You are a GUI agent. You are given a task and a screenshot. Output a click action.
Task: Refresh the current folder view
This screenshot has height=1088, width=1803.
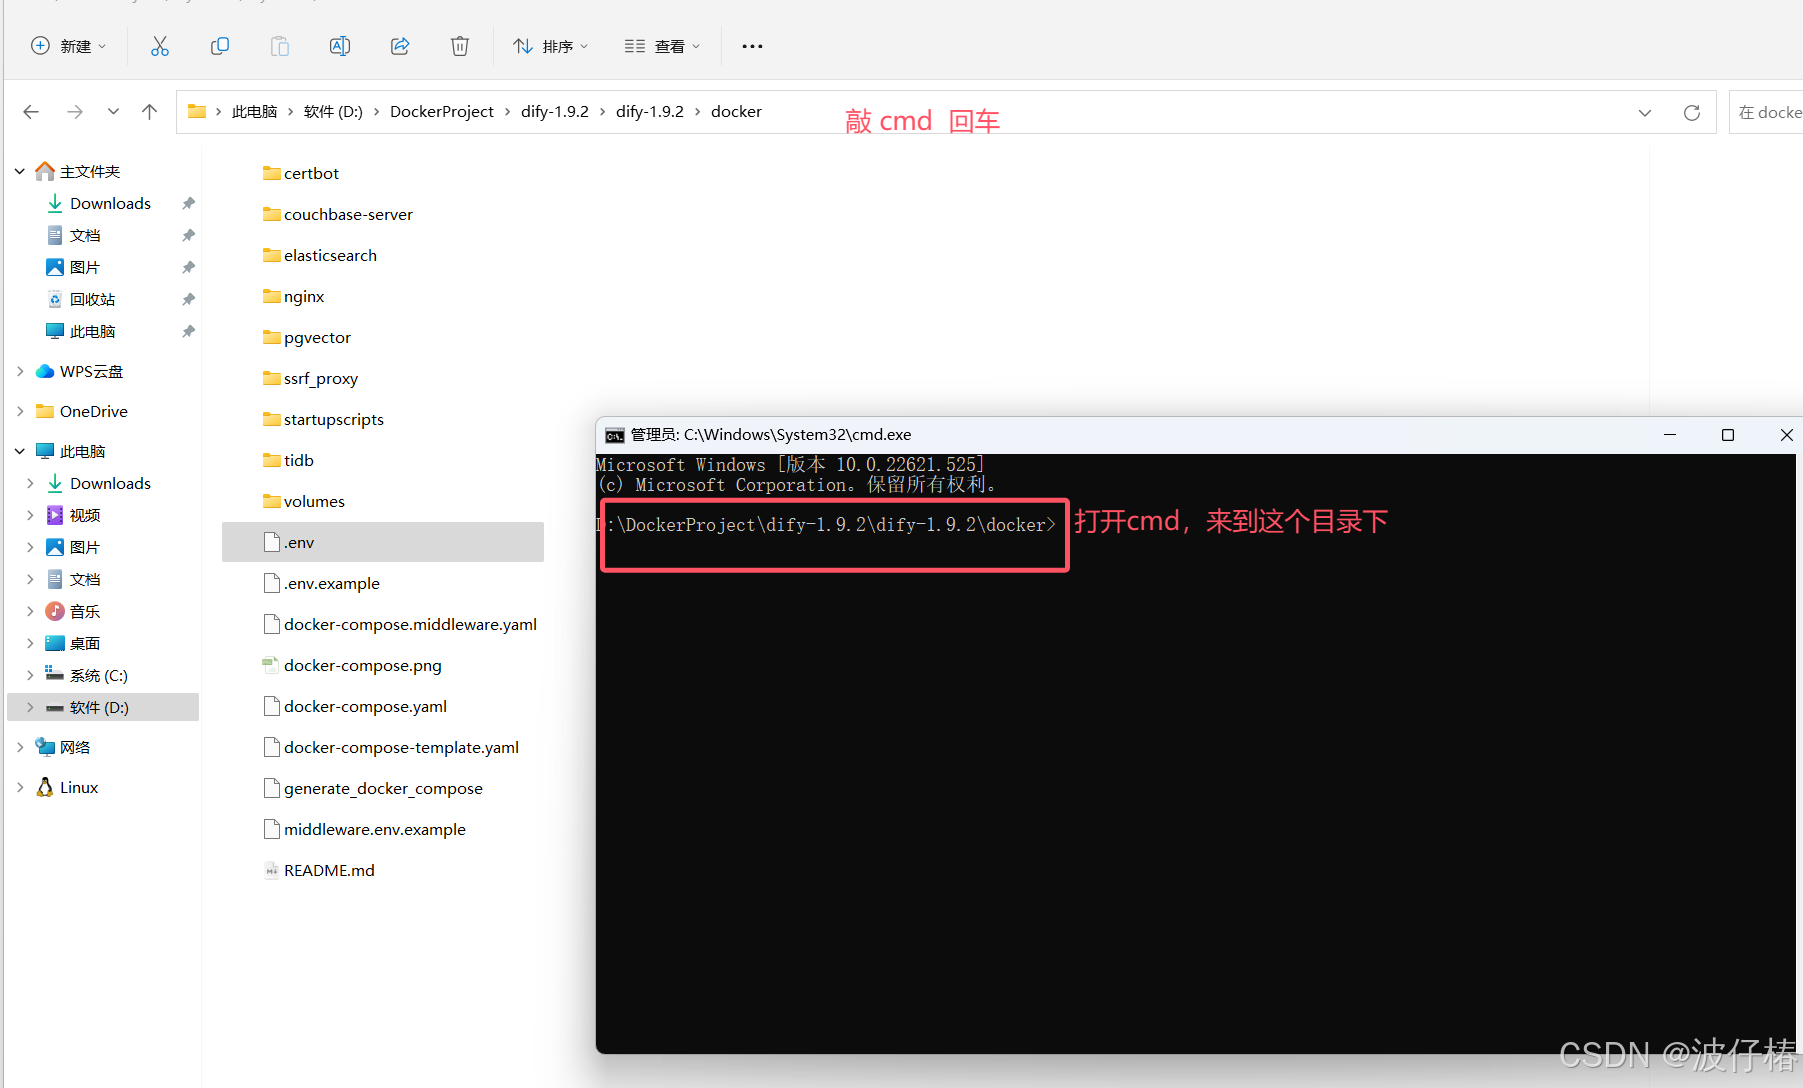tap(1692, 113)
